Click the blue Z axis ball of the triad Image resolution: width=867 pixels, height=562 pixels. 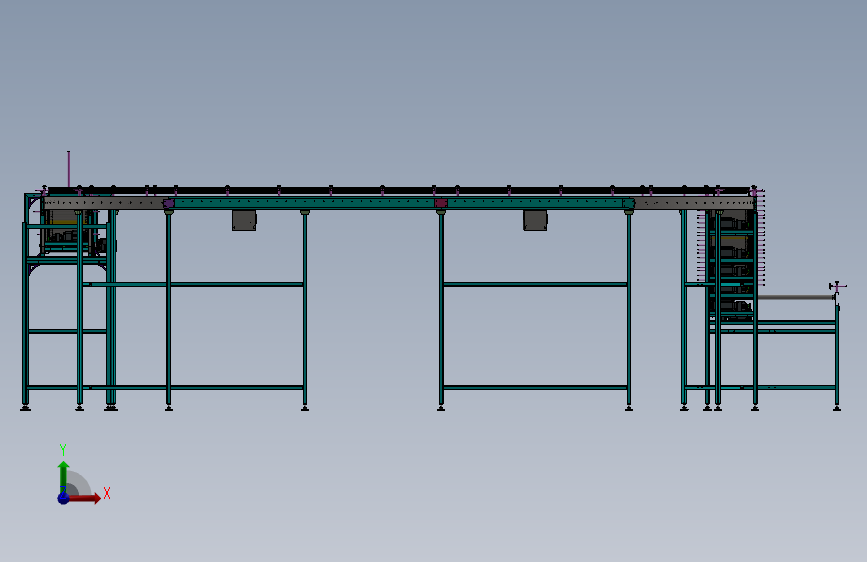pos(63,498)
